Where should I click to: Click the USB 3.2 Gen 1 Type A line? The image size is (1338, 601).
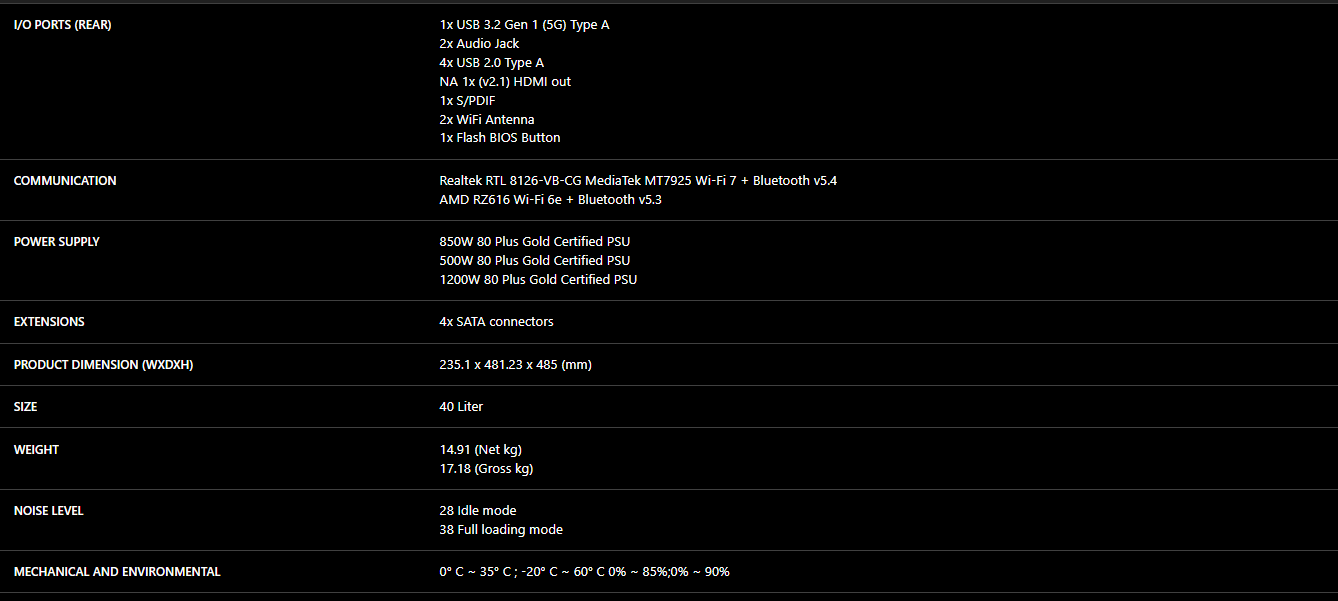(x=524, y=25)
